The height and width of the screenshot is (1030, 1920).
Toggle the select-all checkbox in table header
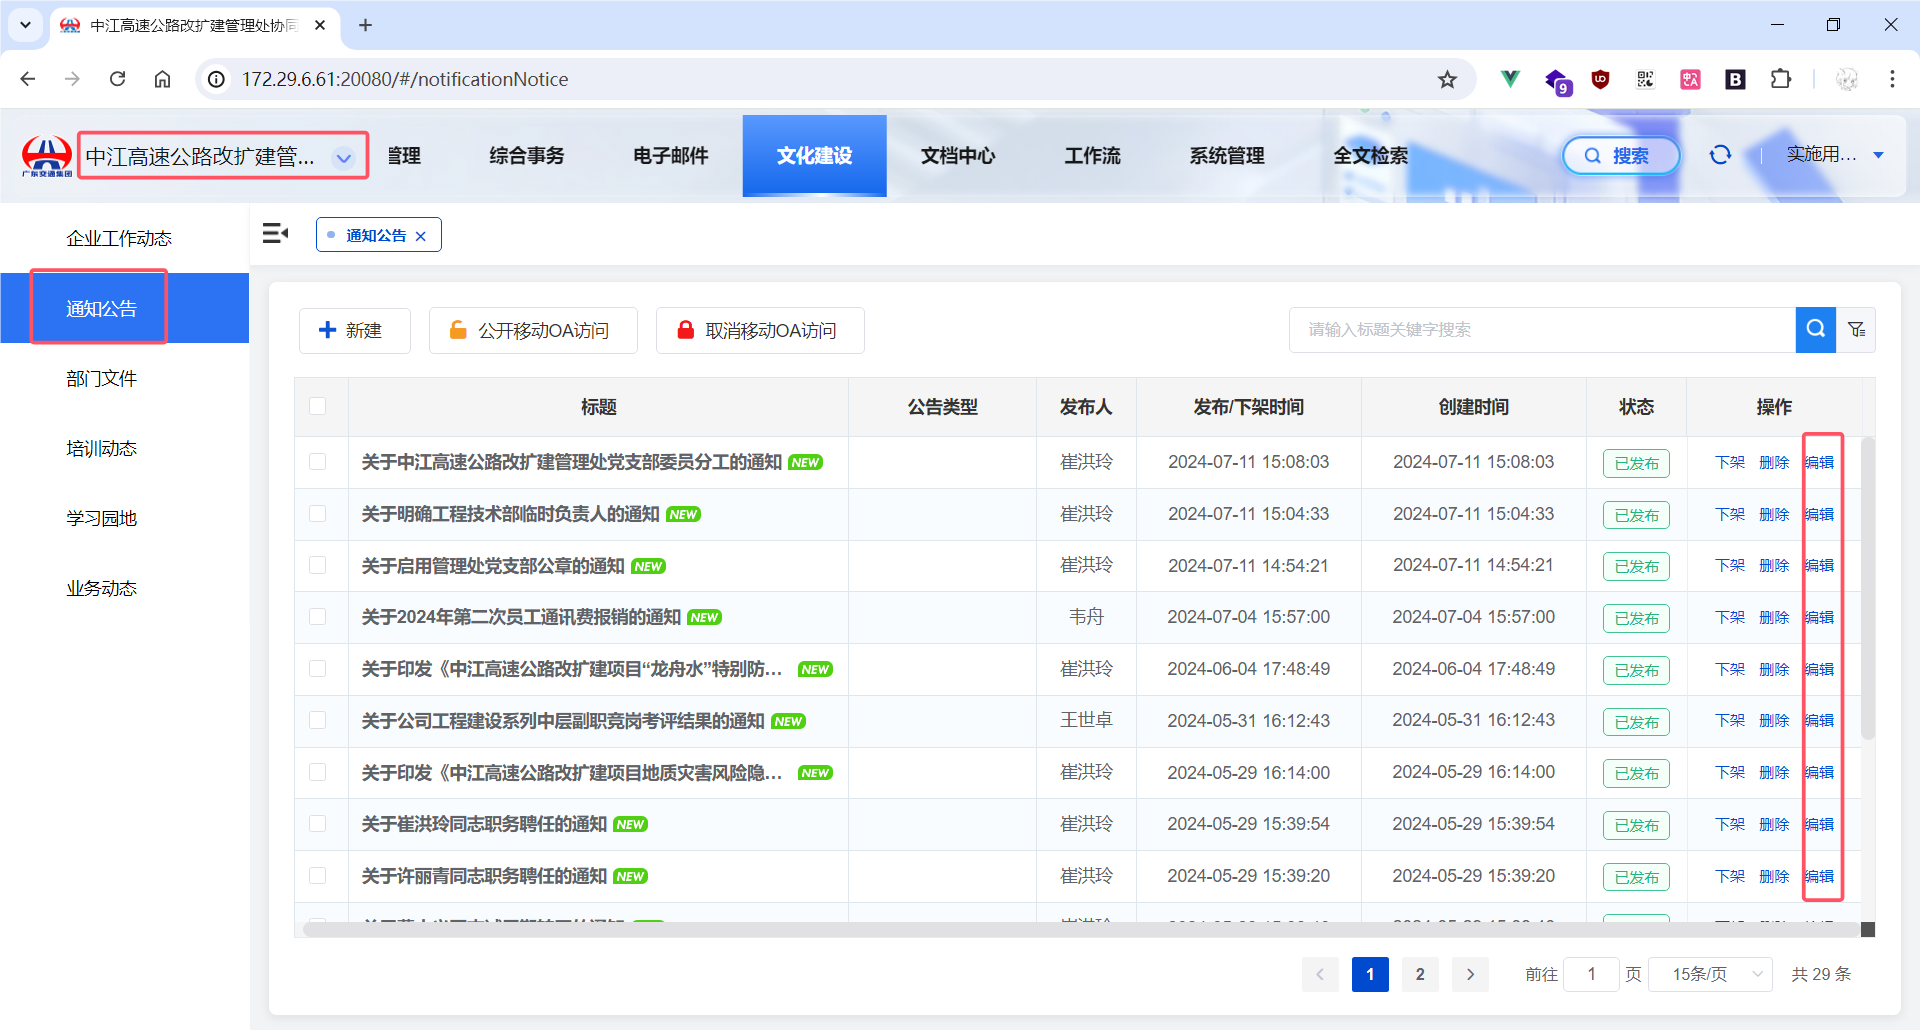click(318, 406)
